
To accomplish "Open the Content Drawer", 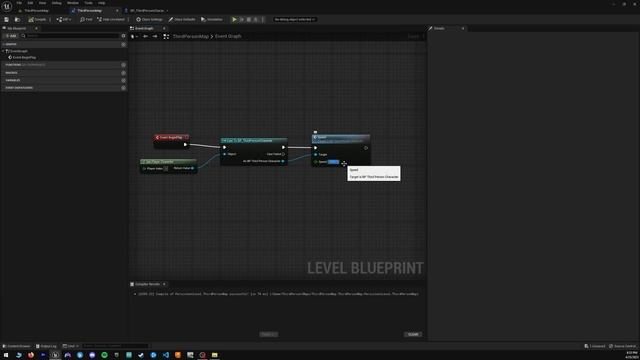I will pos(17,346).
